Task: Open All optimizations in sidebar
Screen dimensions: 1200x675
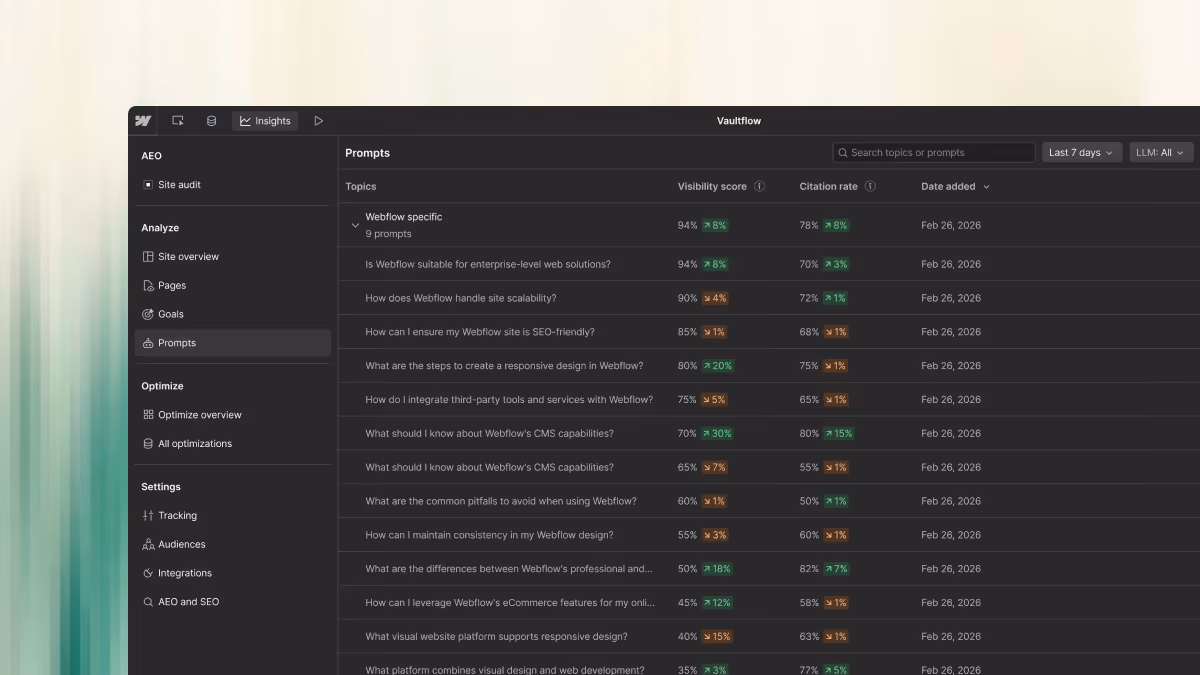Action: (x=233, y=444)
